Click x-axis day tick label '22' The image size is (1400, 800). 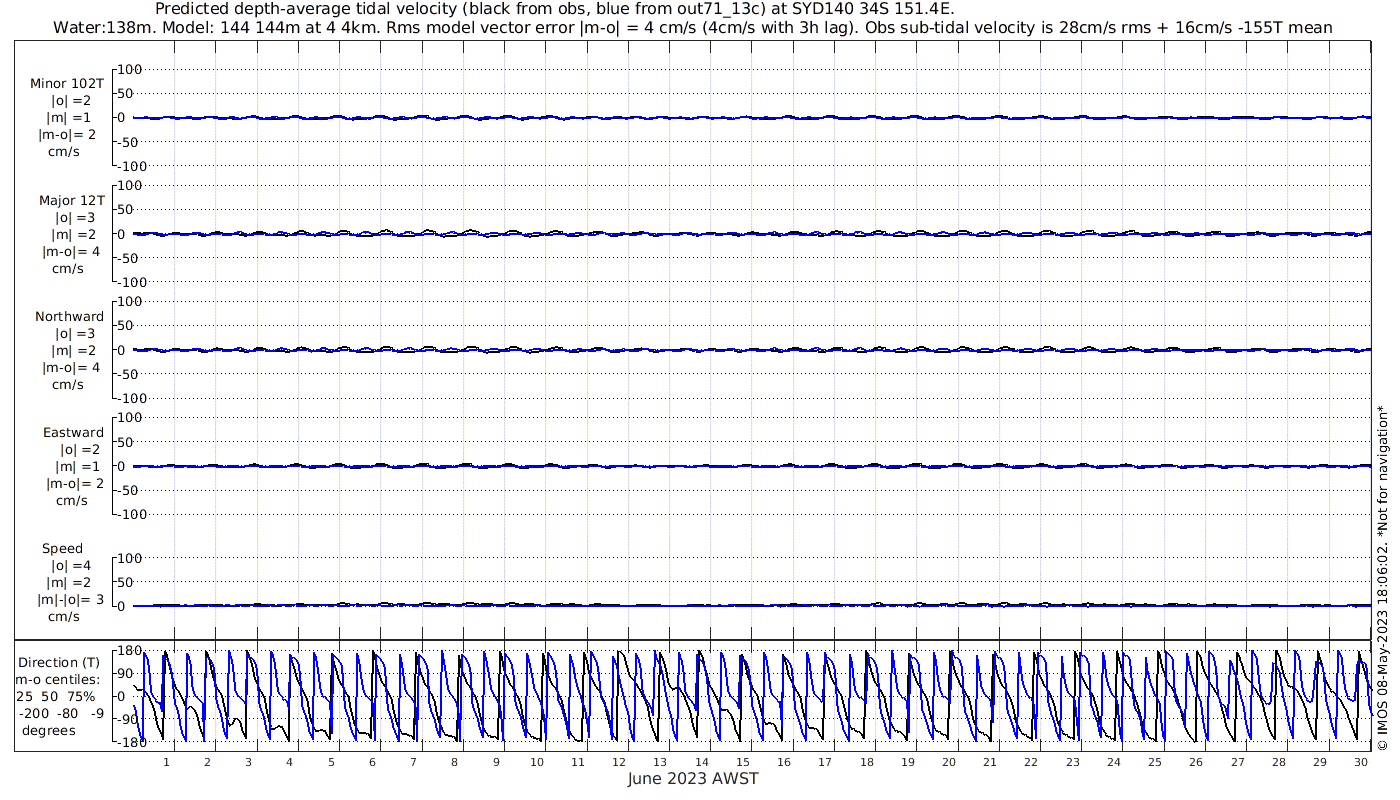coord(1031,762)
